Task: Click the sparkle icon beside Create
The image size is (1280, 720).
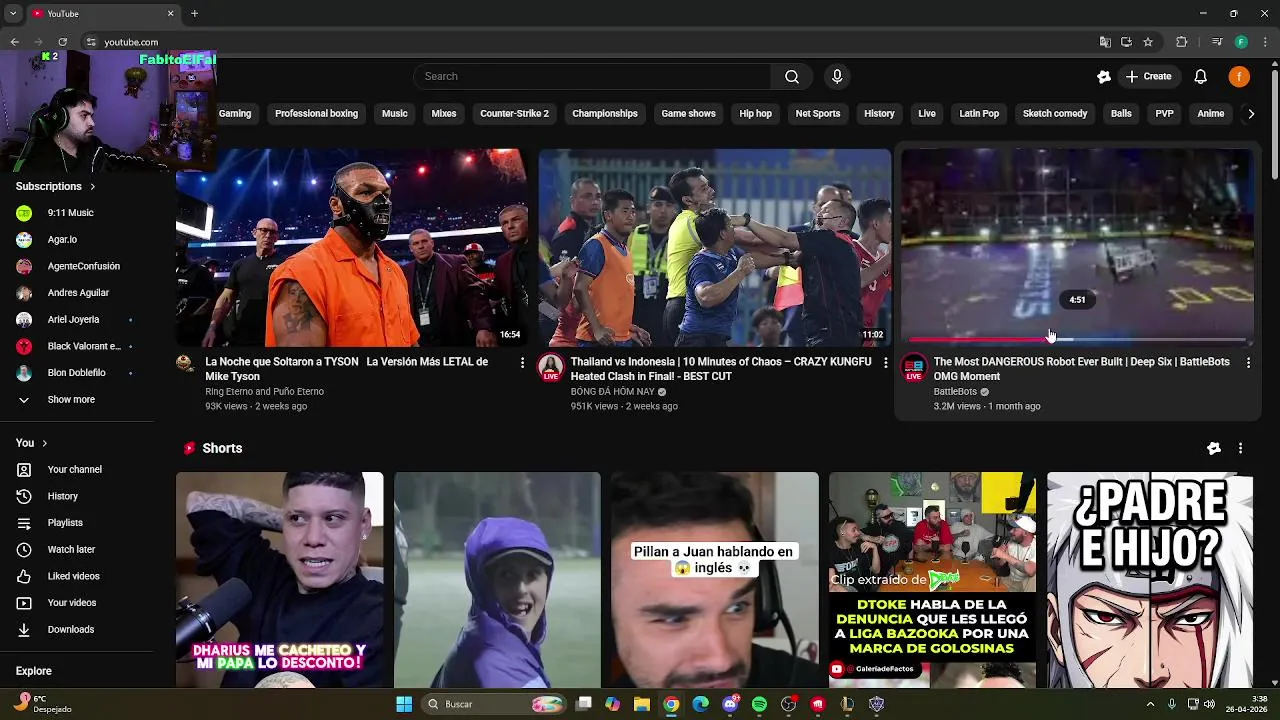Action: coord(1104,77)
